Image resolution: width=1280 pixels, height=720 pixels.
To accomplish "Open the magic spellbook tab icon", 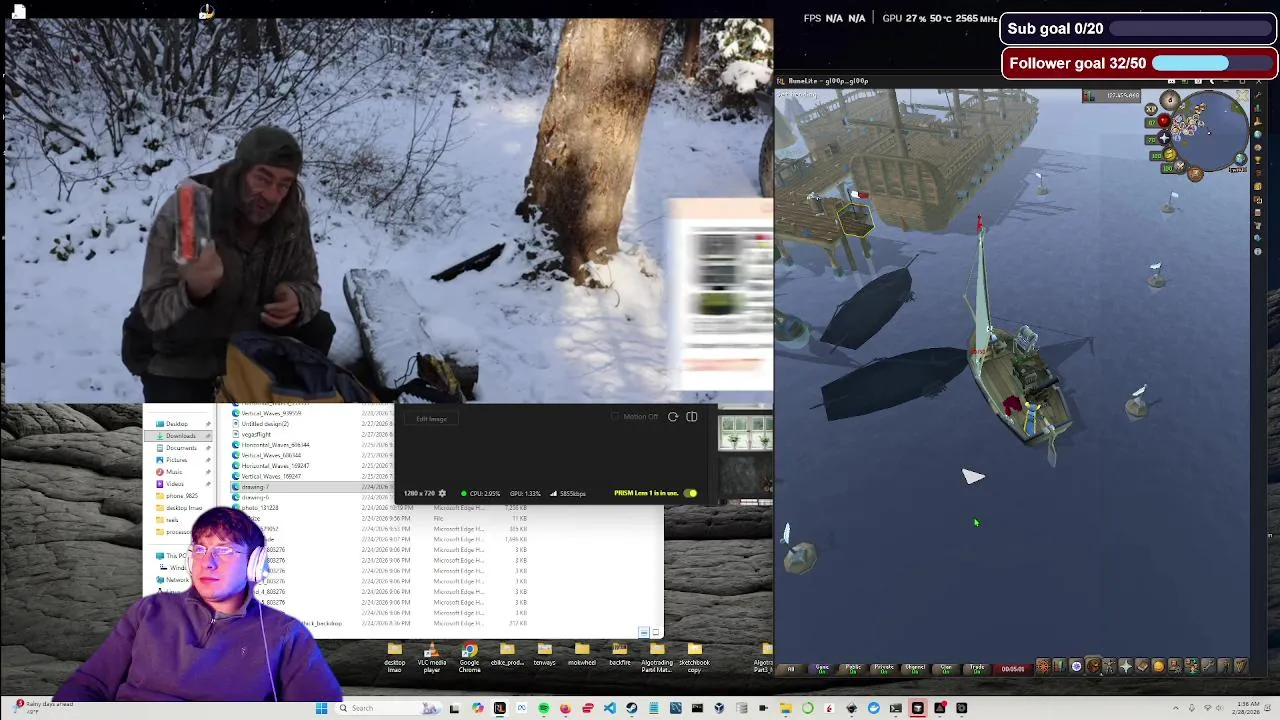I will pos(1142,666).
